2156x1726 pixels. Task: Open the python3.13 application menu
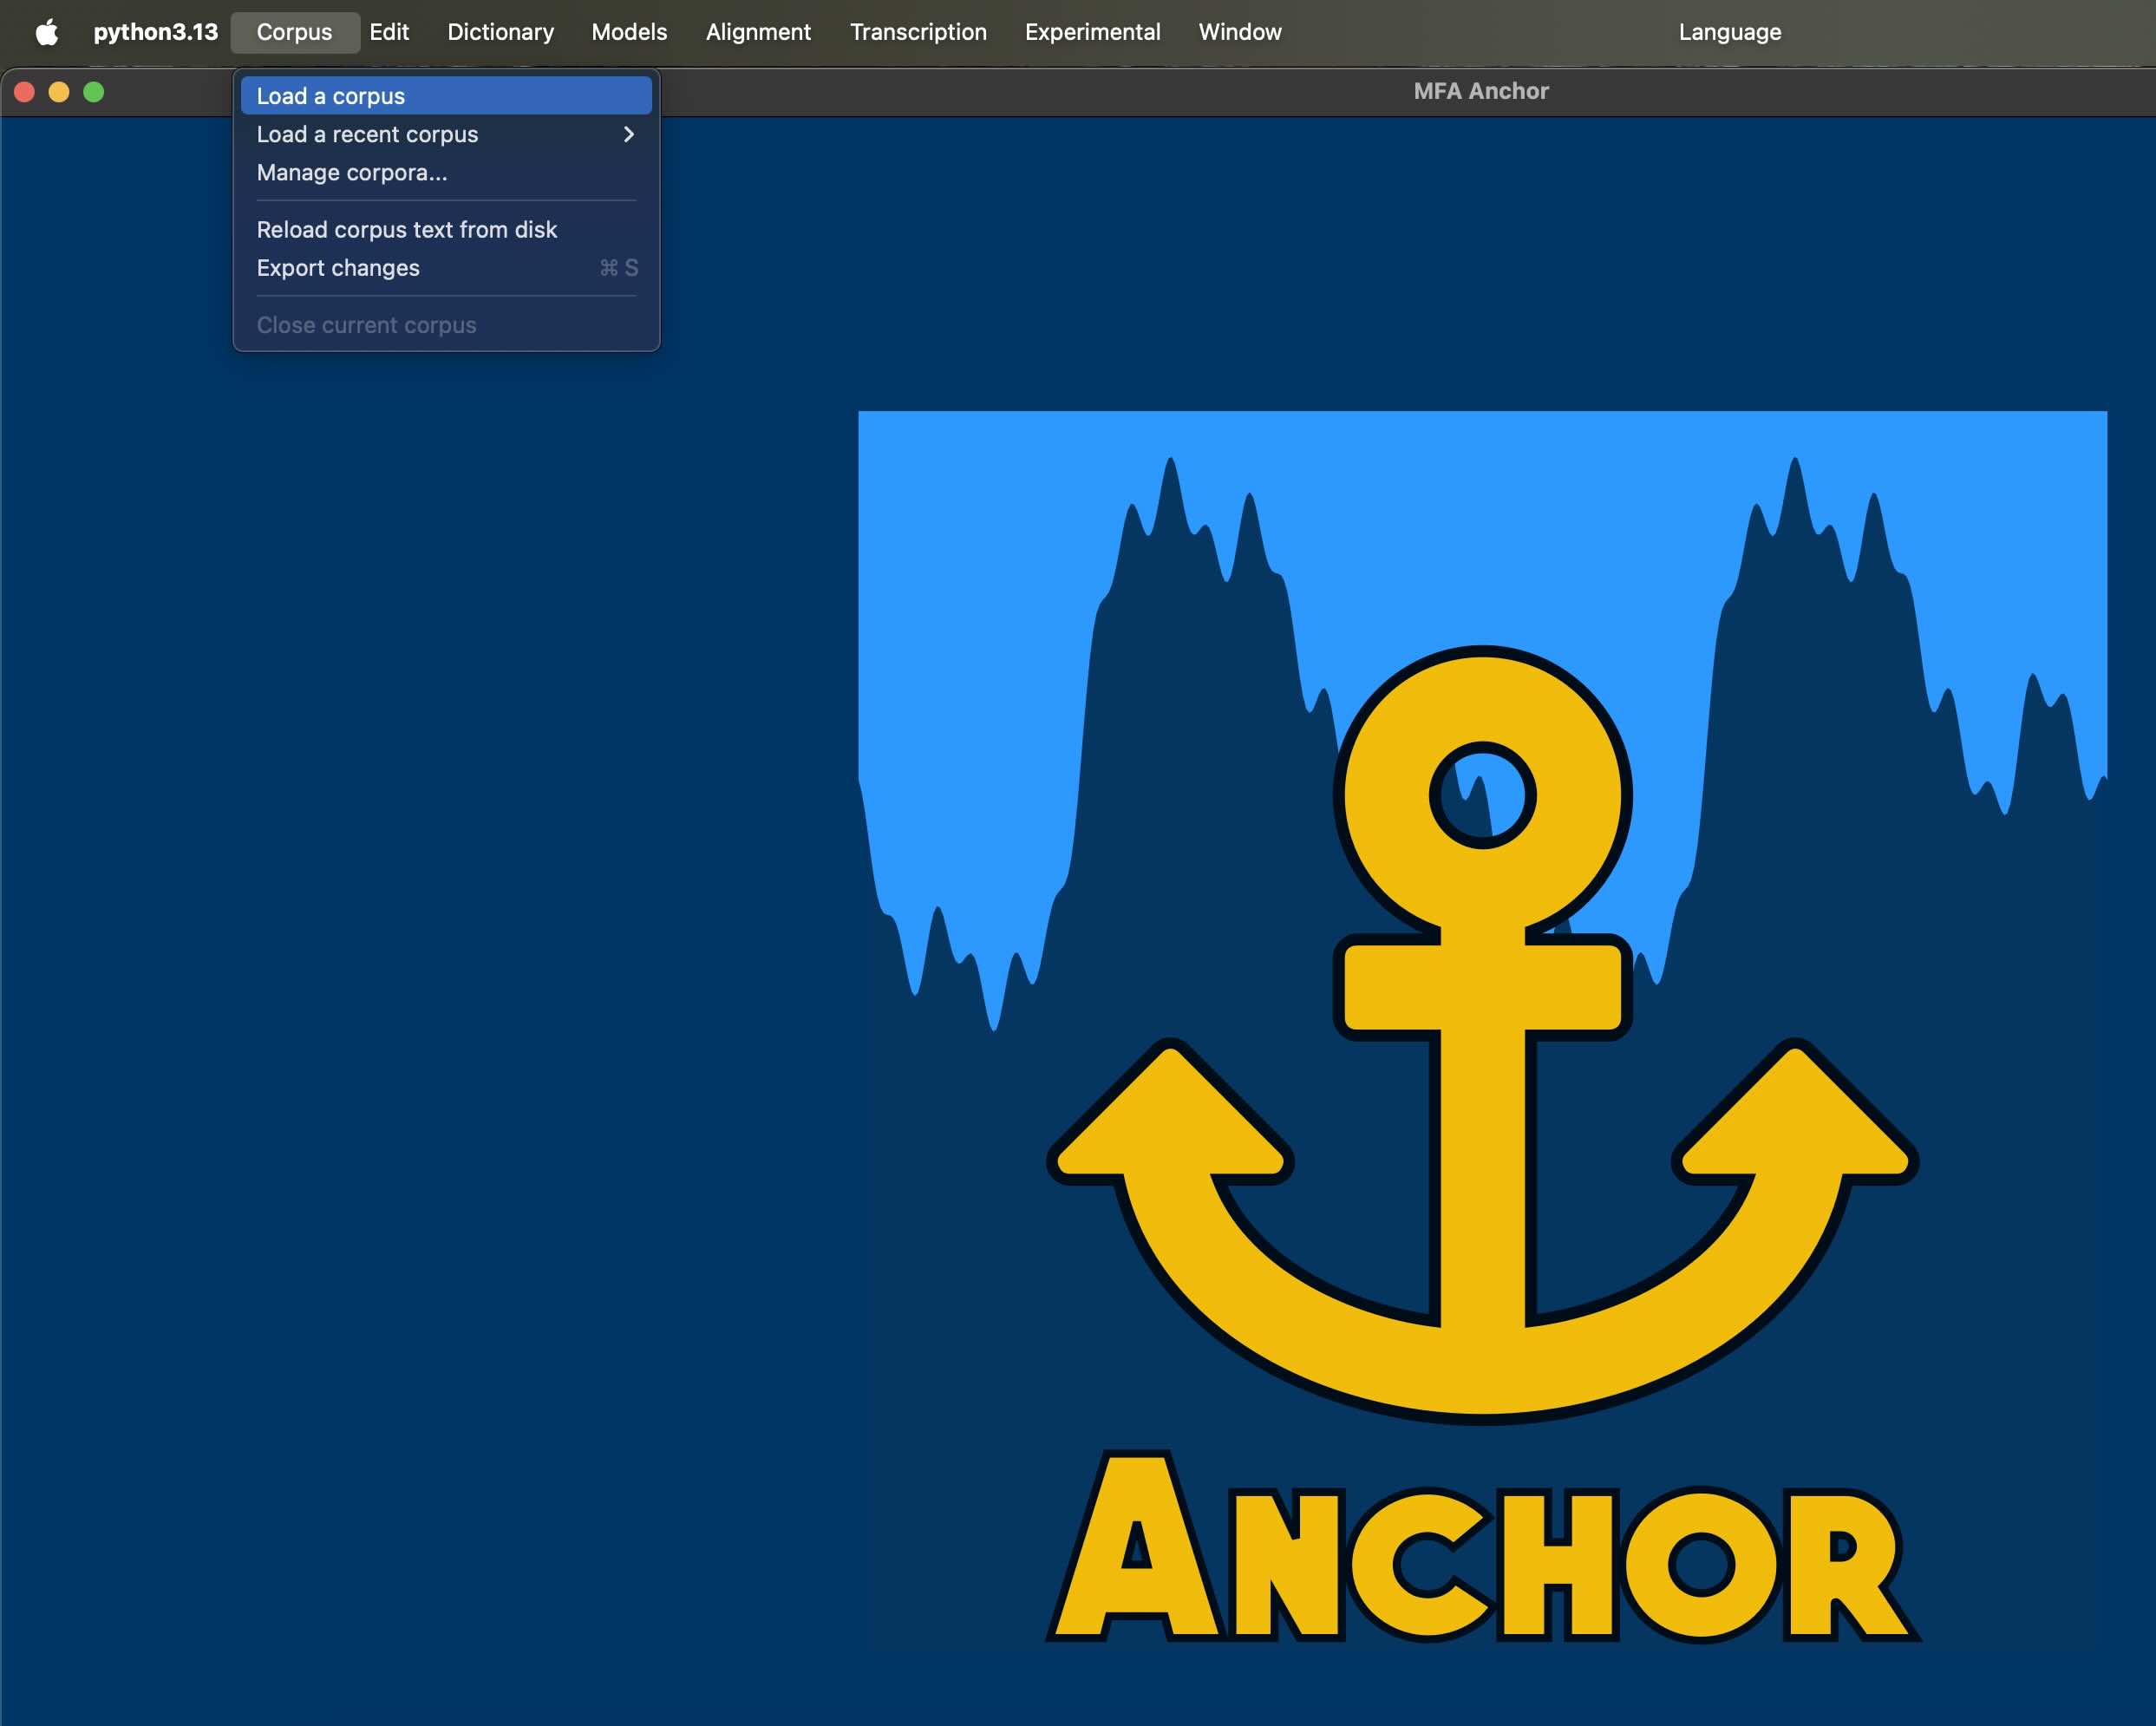click(155, 32)
